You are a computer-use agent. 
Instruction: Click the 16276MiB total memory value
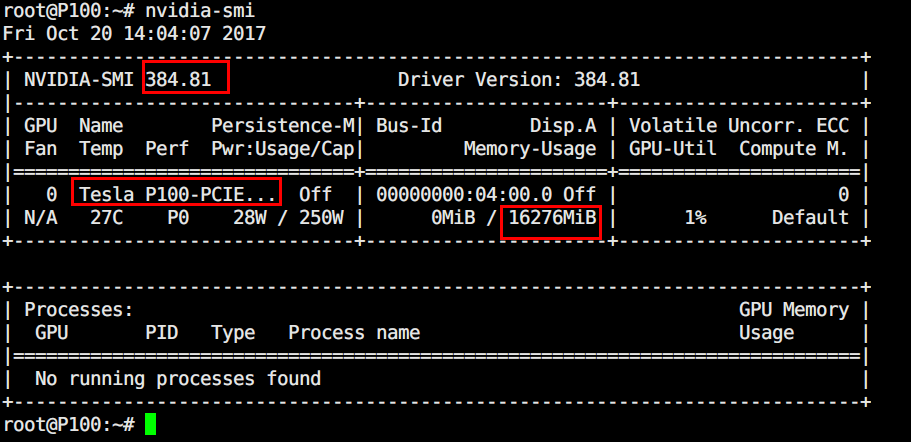pos(552,218)
